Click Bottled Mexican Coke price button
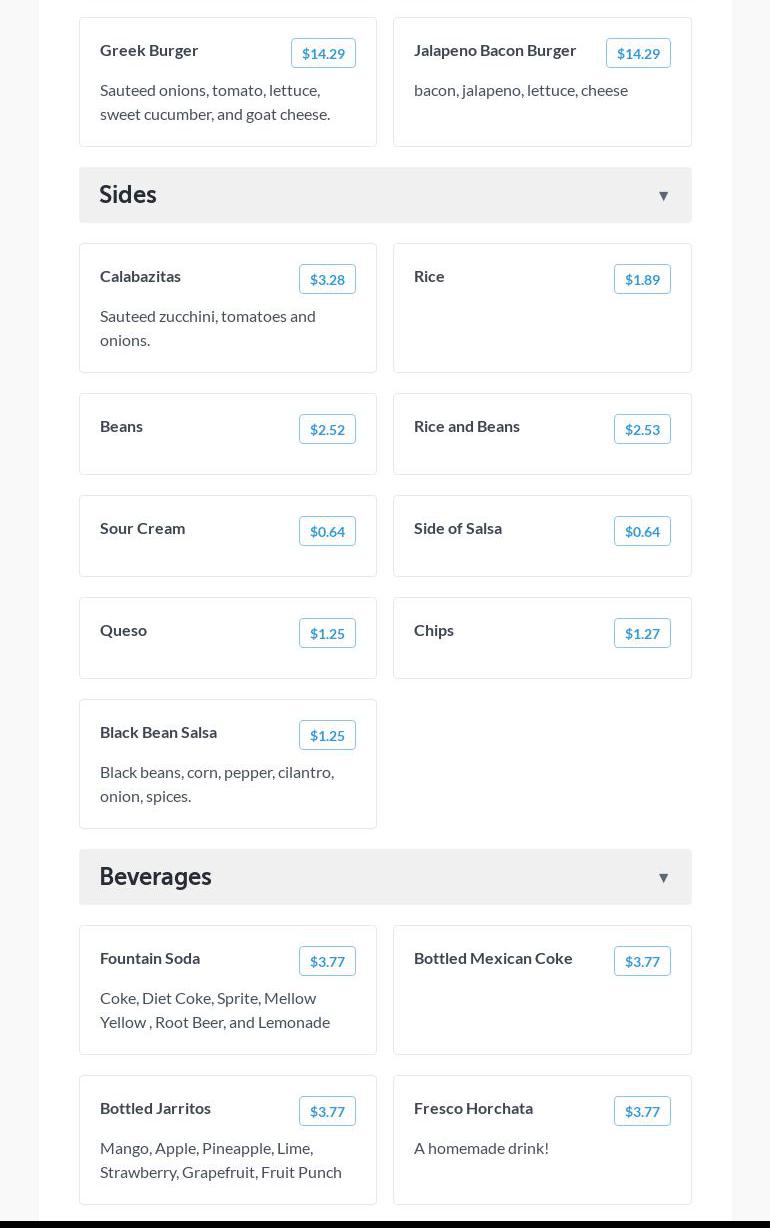Screen dimensions: 770x1228 point(642,962)
